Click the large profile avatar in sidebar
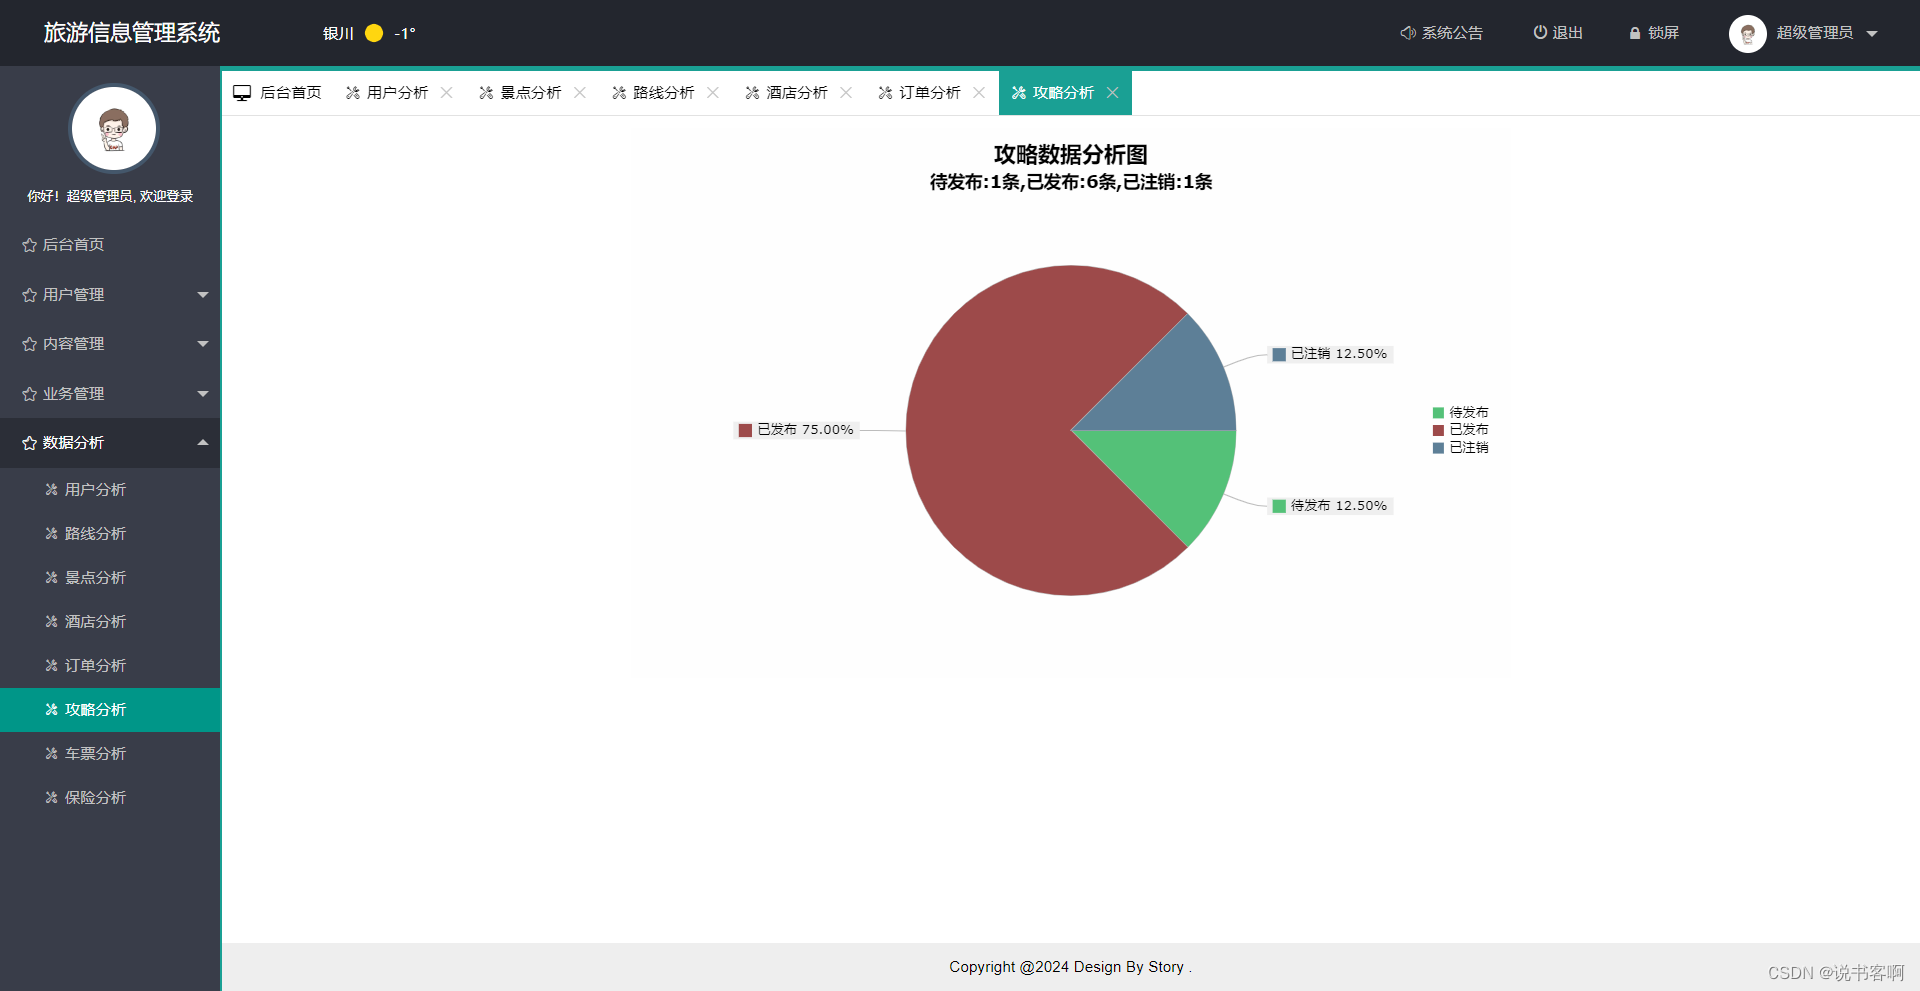Screen dimensions: 1920x991 114,129
